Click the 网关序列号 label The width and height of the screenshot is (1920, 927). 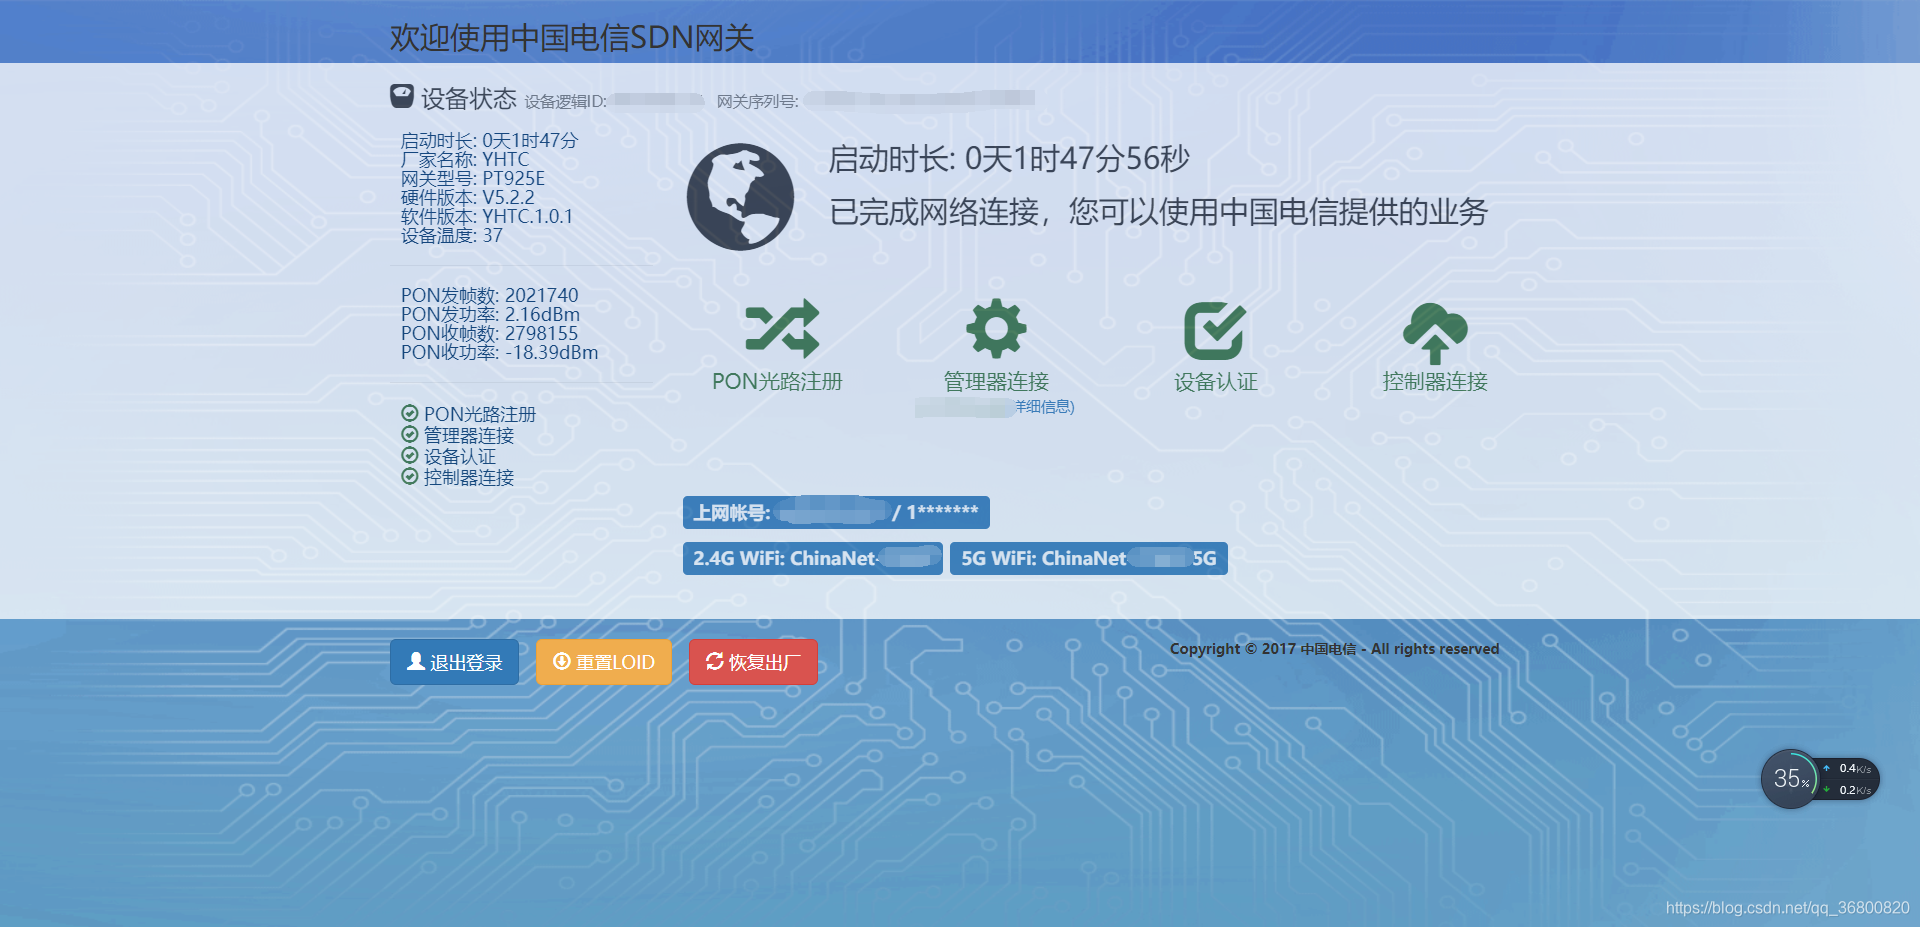tap(758, 101)
